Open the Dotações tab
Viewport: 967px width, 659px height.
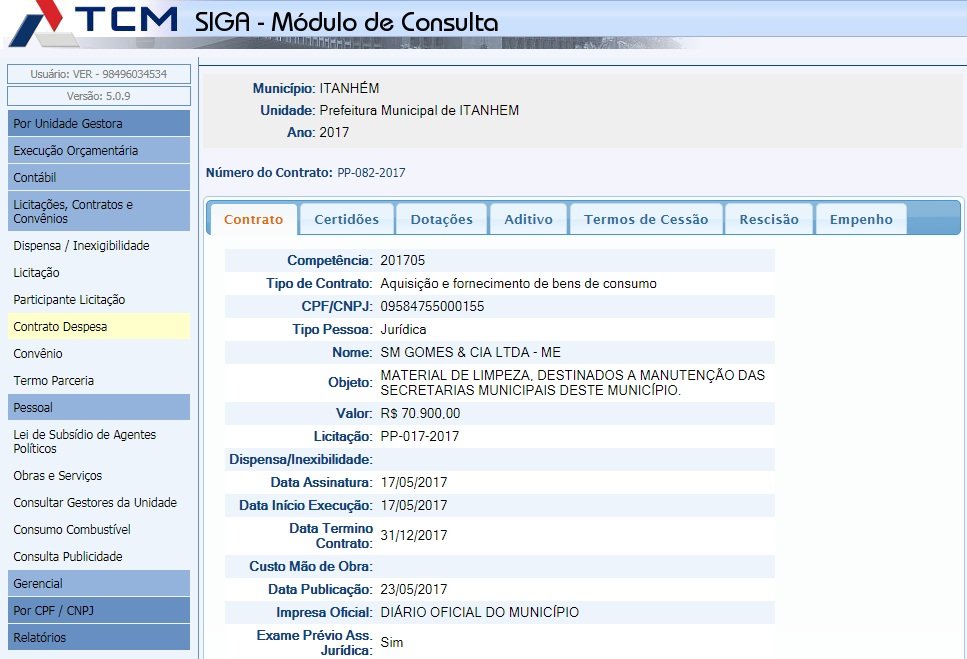(441, 220)
